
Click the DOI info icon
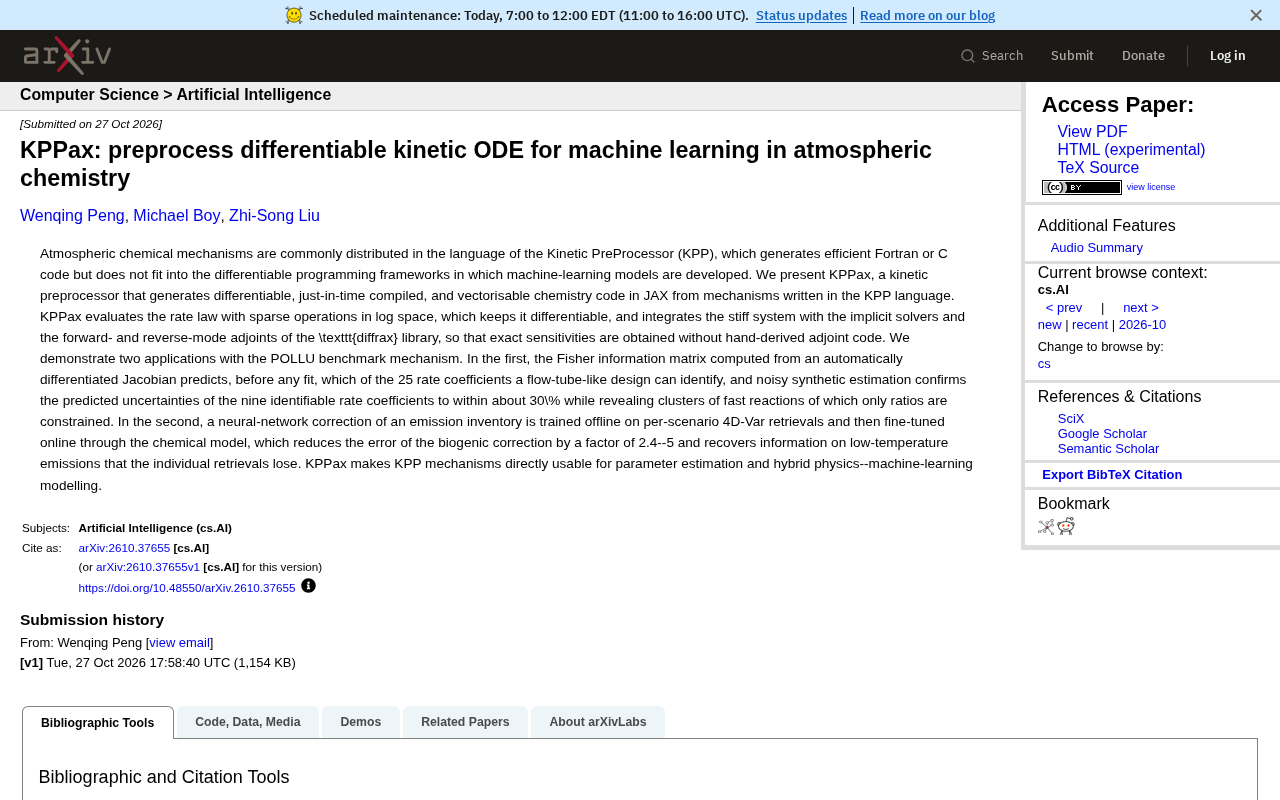click(308, 586)
